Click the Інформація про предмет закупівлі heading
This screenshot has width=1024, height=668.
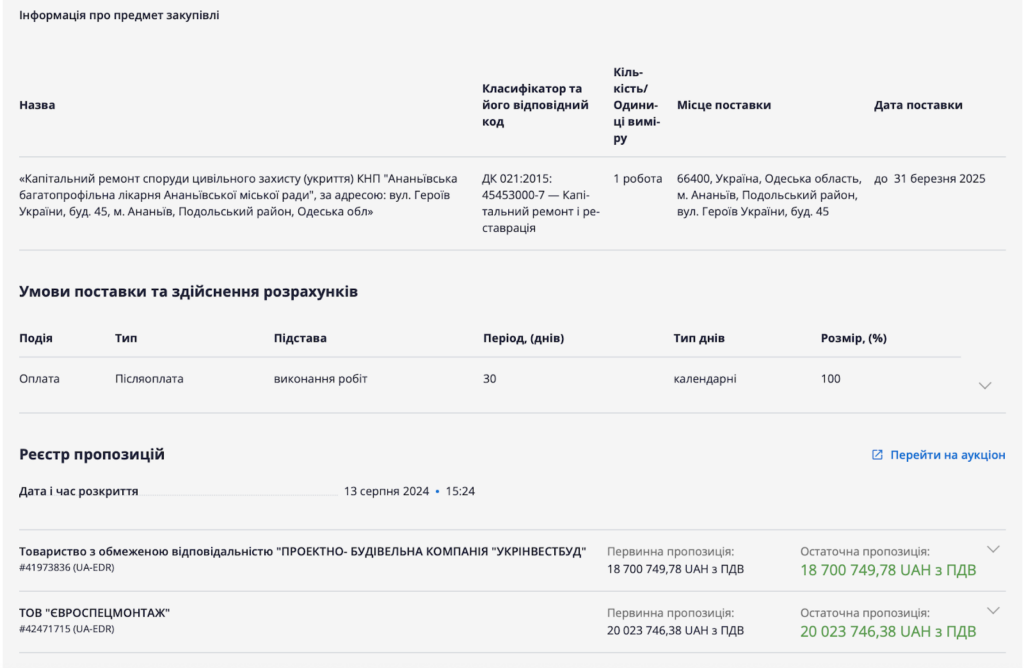(119, 16)
